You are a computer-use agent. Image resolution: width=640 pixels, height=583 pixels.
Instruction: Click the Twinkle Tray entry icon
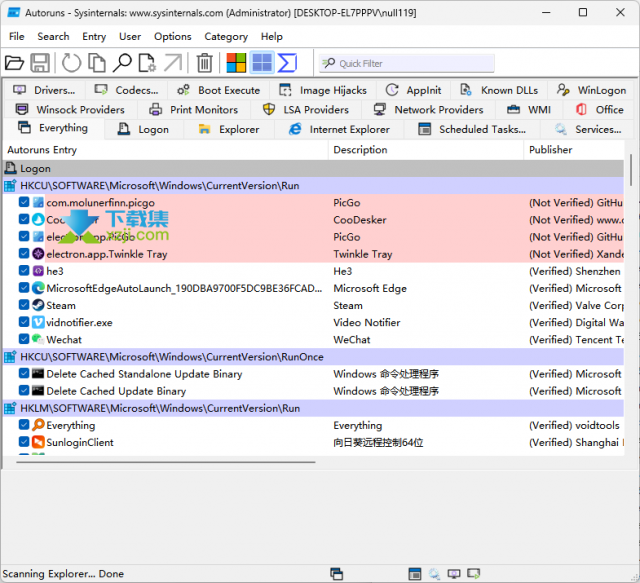(38, 254)
